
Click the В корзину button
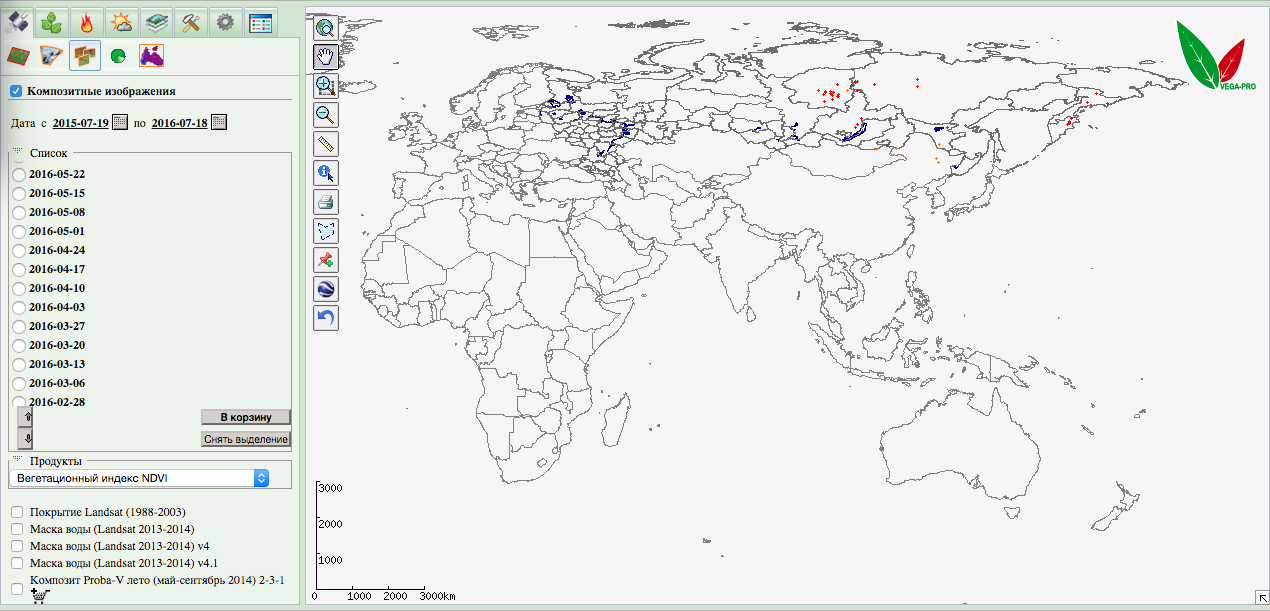(245, 417)
